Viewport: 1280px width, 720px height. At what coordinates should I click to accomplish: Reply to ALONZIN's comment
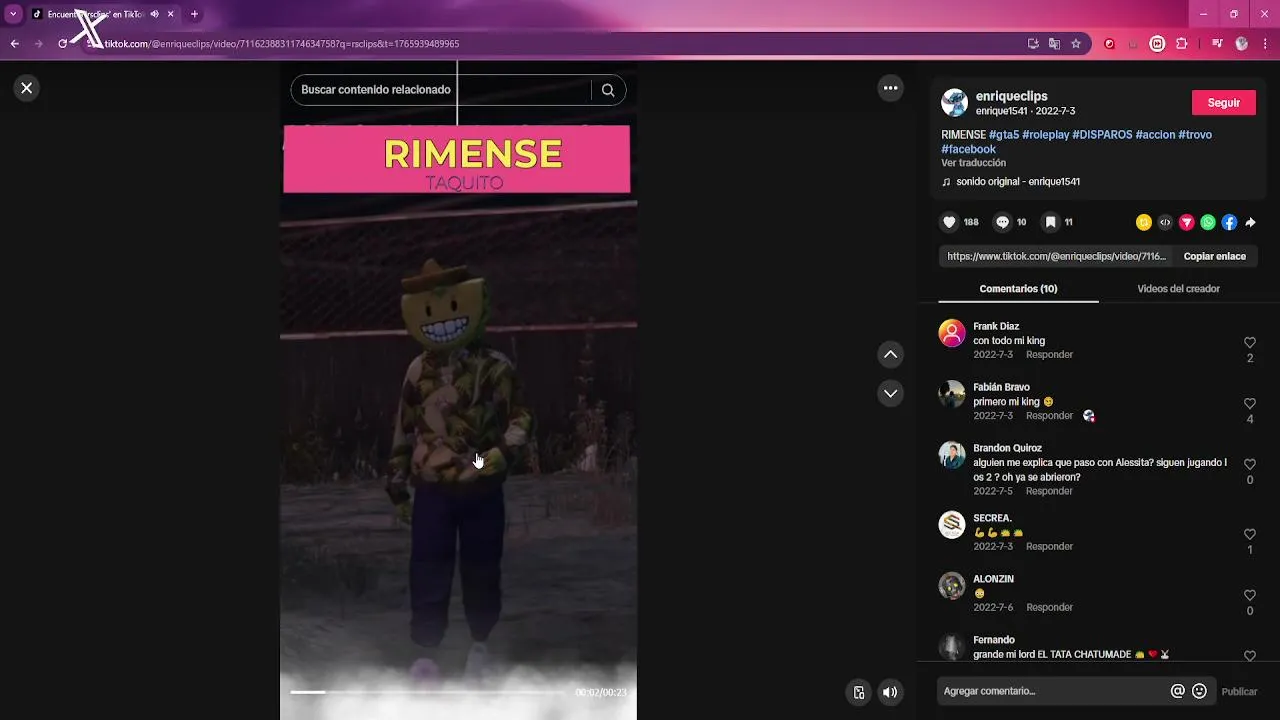[x=1049, y=608]
